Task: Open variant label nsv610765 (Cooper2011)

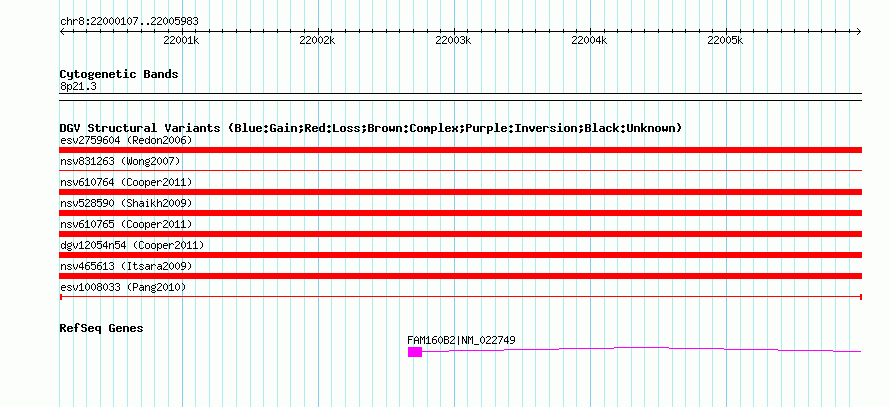Action: tap(126, 224)
